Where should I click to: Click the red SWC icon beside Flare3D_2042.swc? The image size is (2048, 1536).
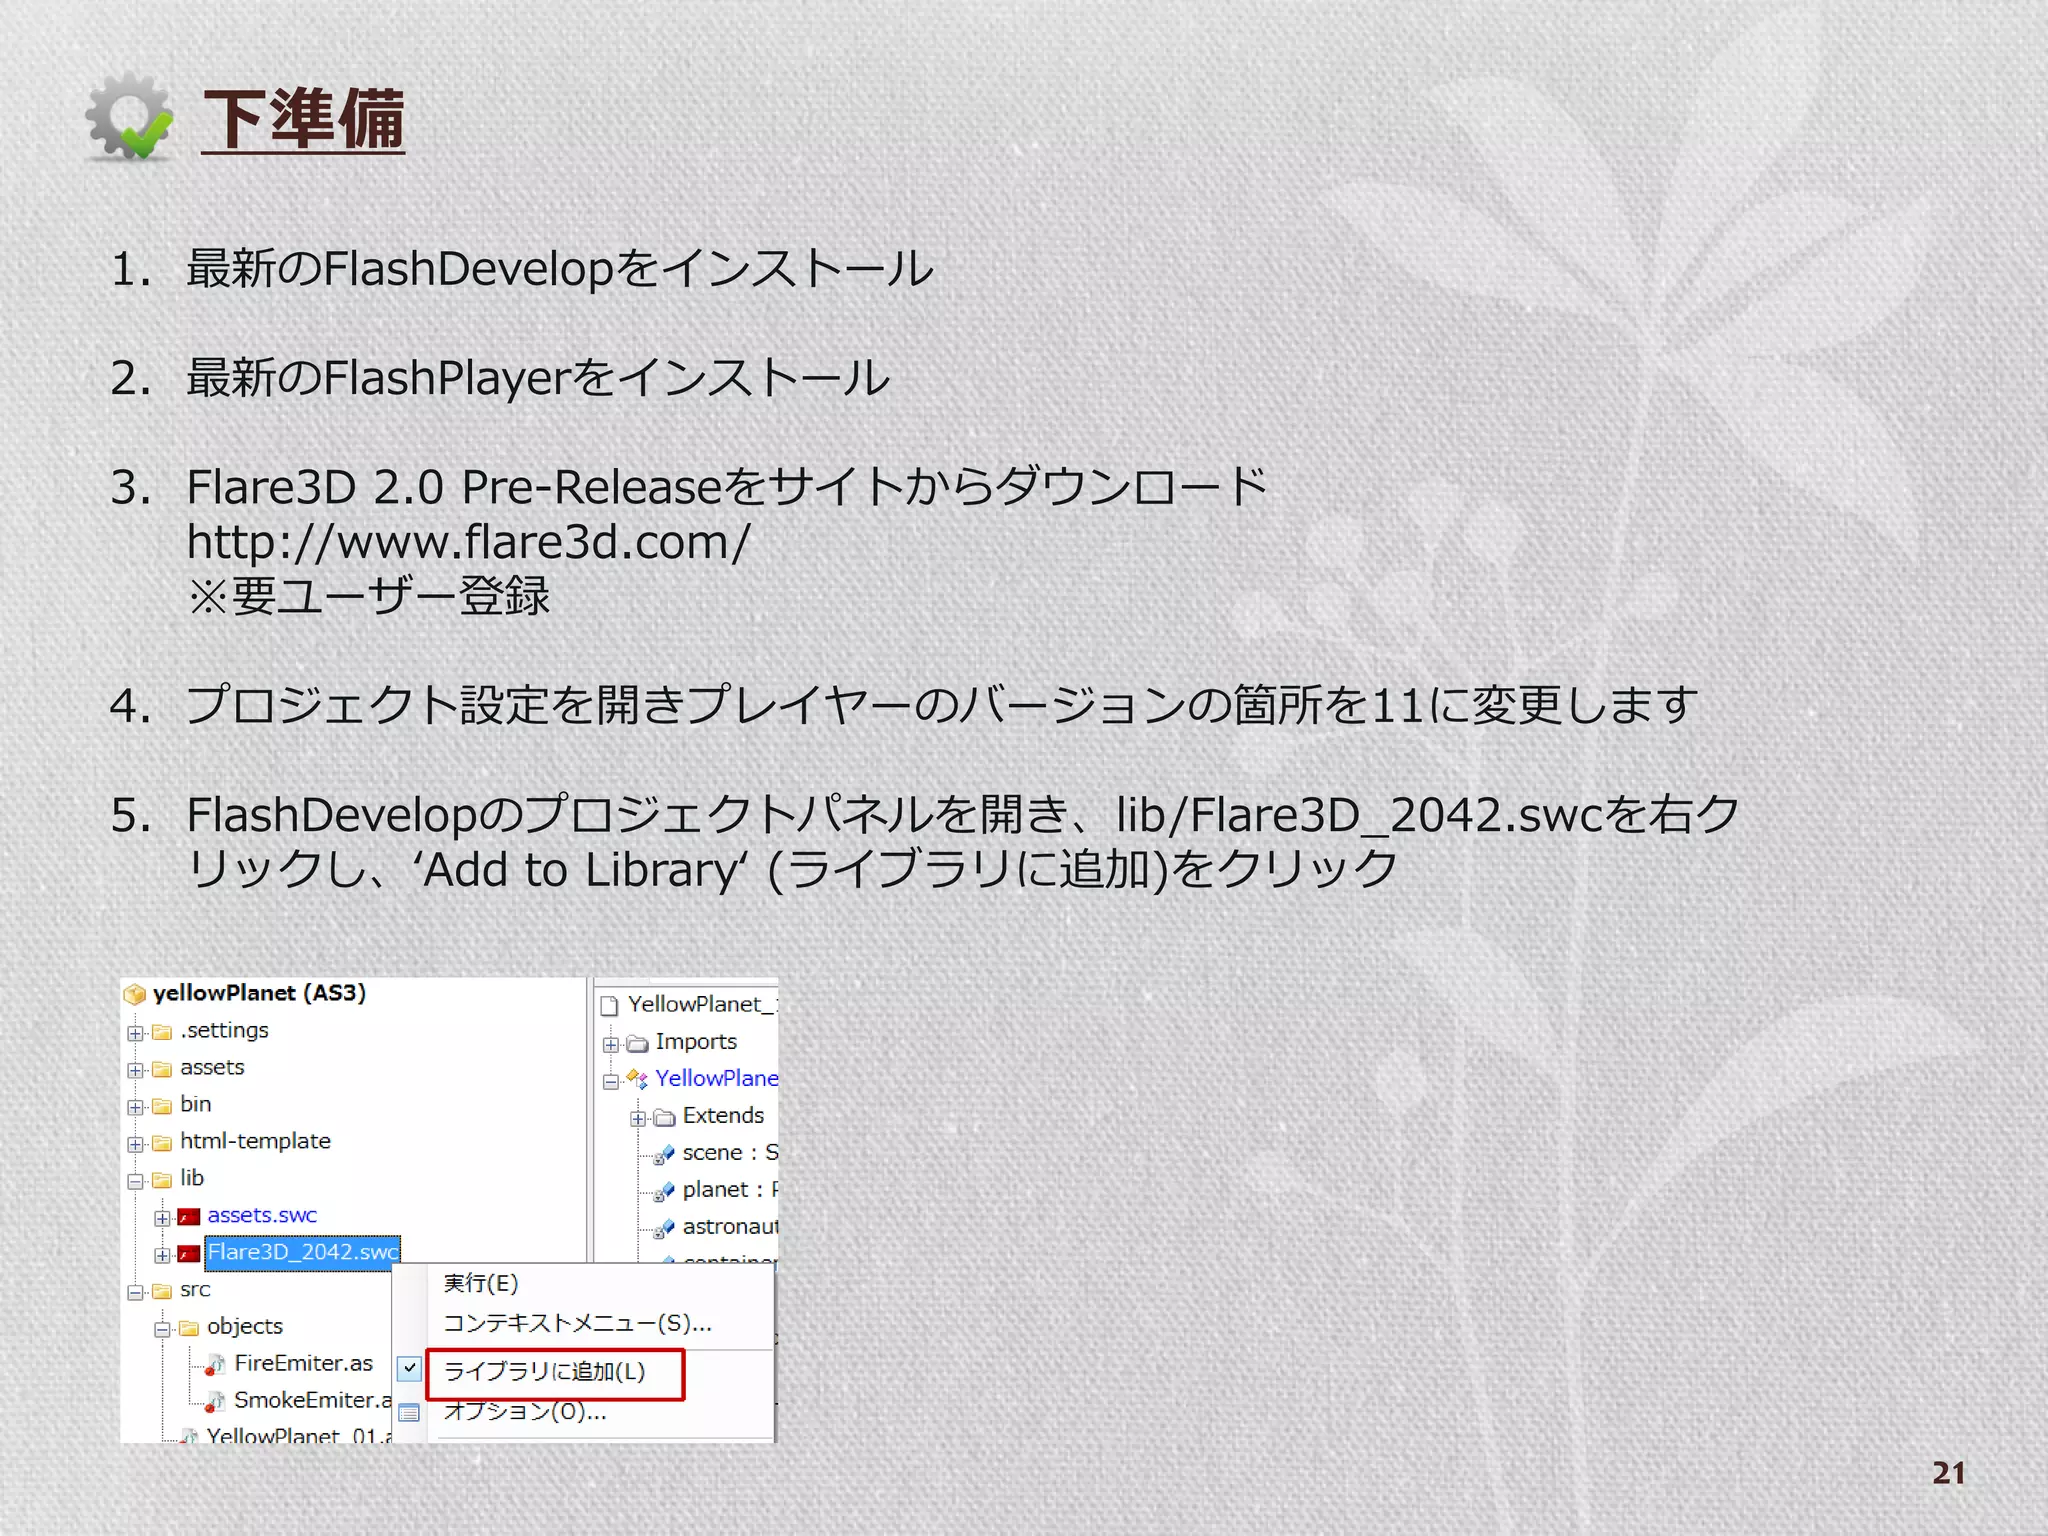tap(189, 1254)
